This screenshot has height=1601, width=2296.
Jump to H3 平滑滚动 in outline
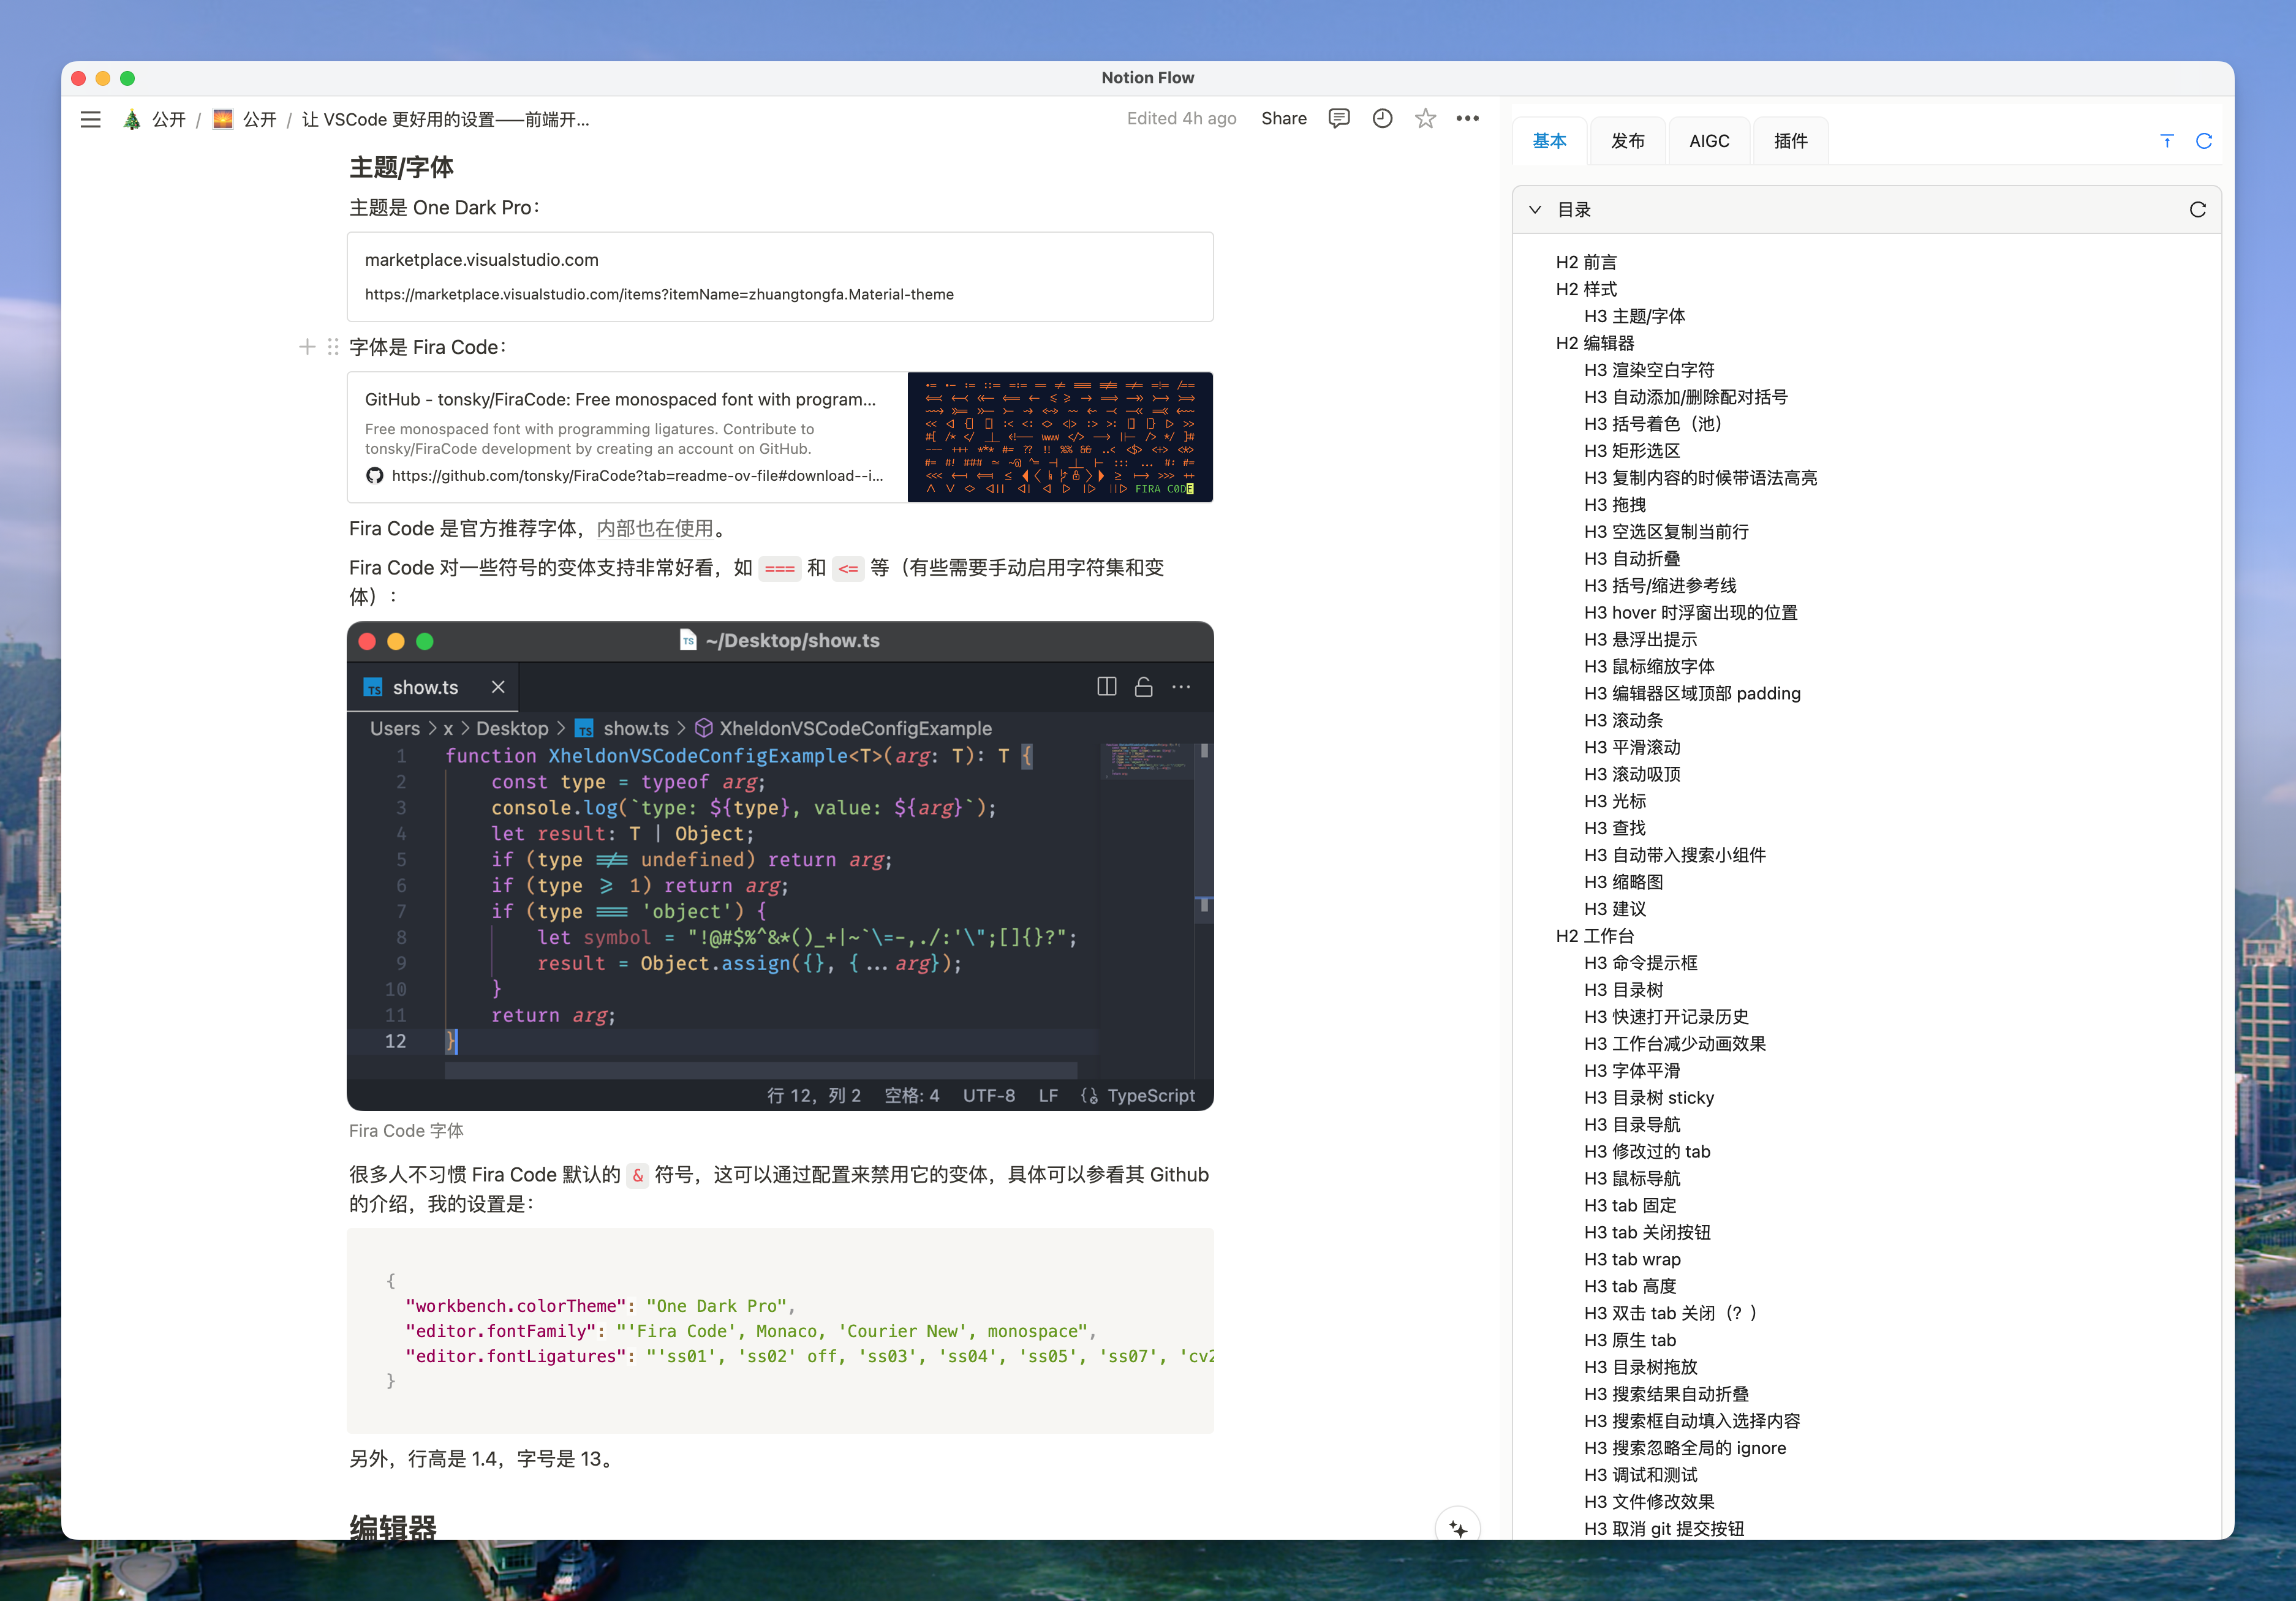(x=1632, y=748)
